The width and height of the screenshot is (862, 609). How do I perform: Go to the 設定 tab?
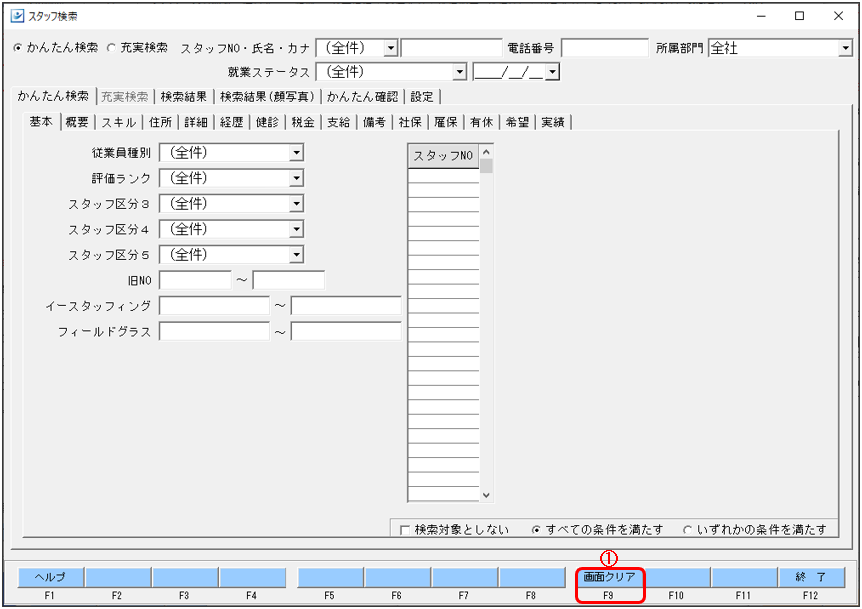coord(422,97)
